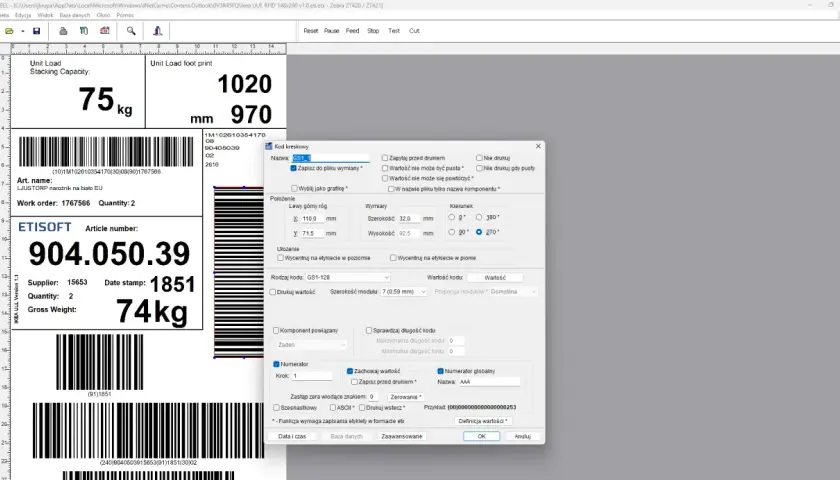The image size is (840, 480).
Task: Click the Nazwa field at dialog top
Action: 331,158
